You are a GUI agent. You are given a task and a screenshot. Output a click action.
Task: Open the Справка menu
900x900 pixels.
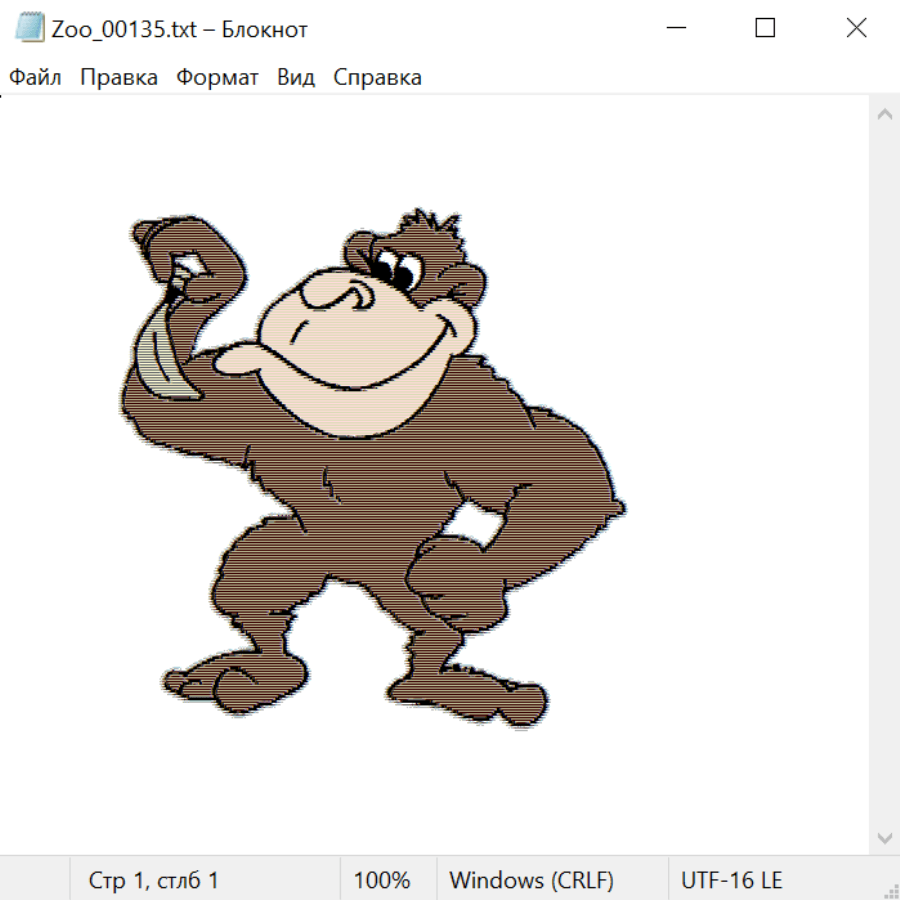pos(377,78)
